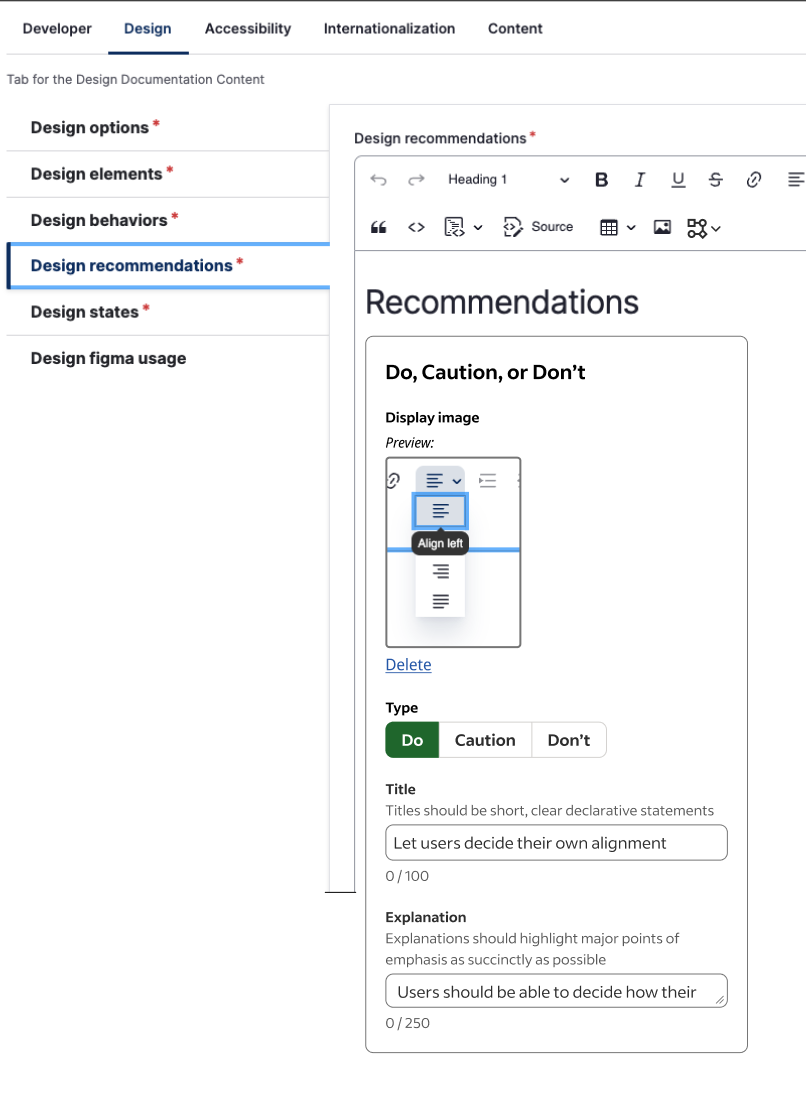Viewport: 806px width, 1106px height.
Task: Expand code block language dropdown arrow
Action: point(478,228)
